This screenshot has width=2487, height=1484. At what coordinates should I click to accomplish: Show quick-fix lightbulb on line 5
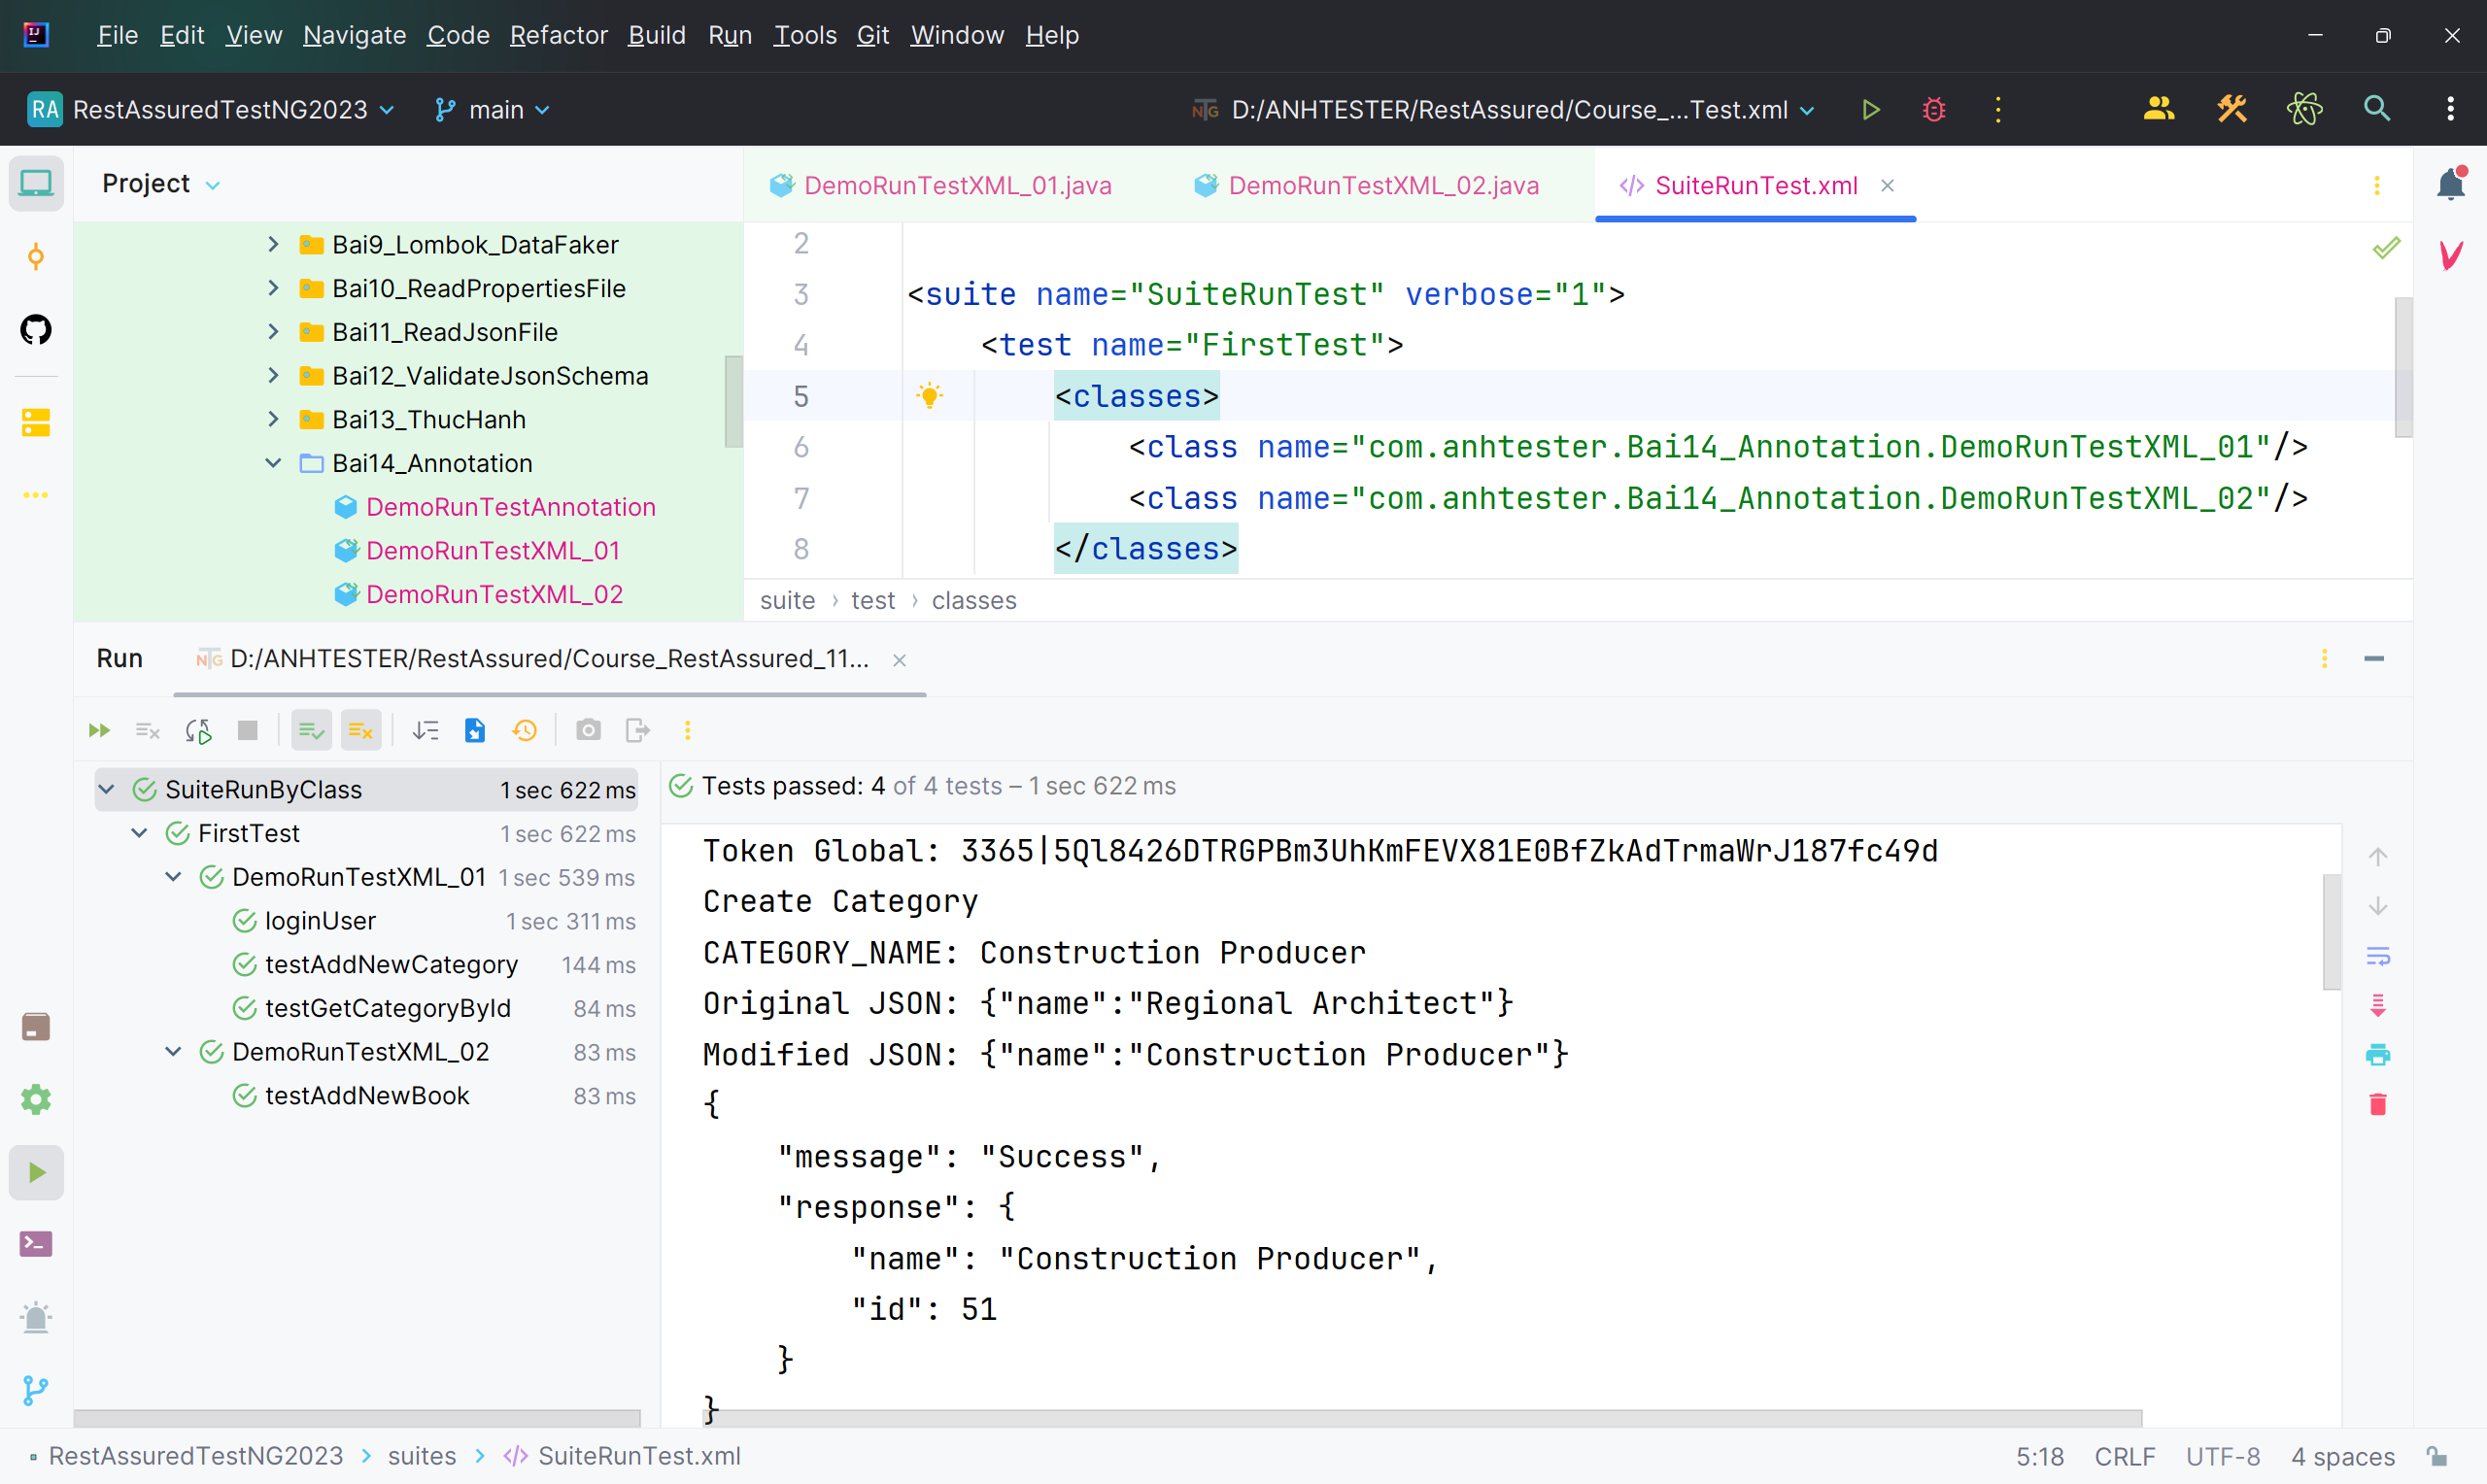(930, 396)
